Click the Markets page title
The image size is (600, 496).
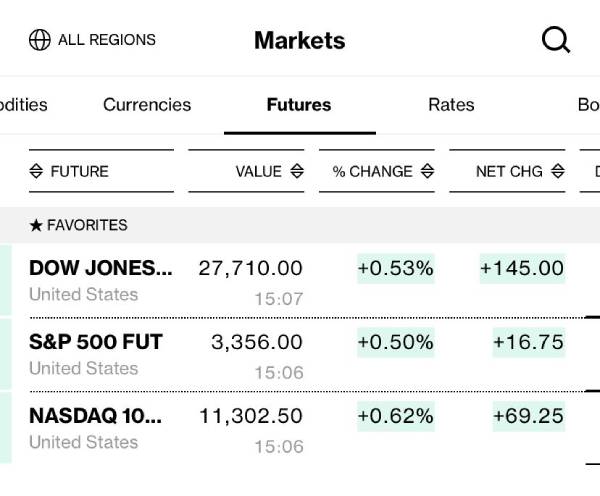pyautogui.click(x=299, y=40)
